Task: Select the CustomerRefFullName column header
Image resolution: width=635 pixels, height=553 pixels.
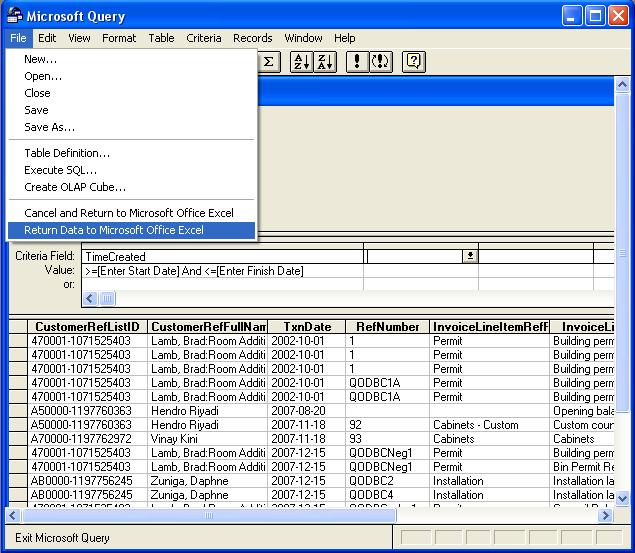Action: (207, 327)
